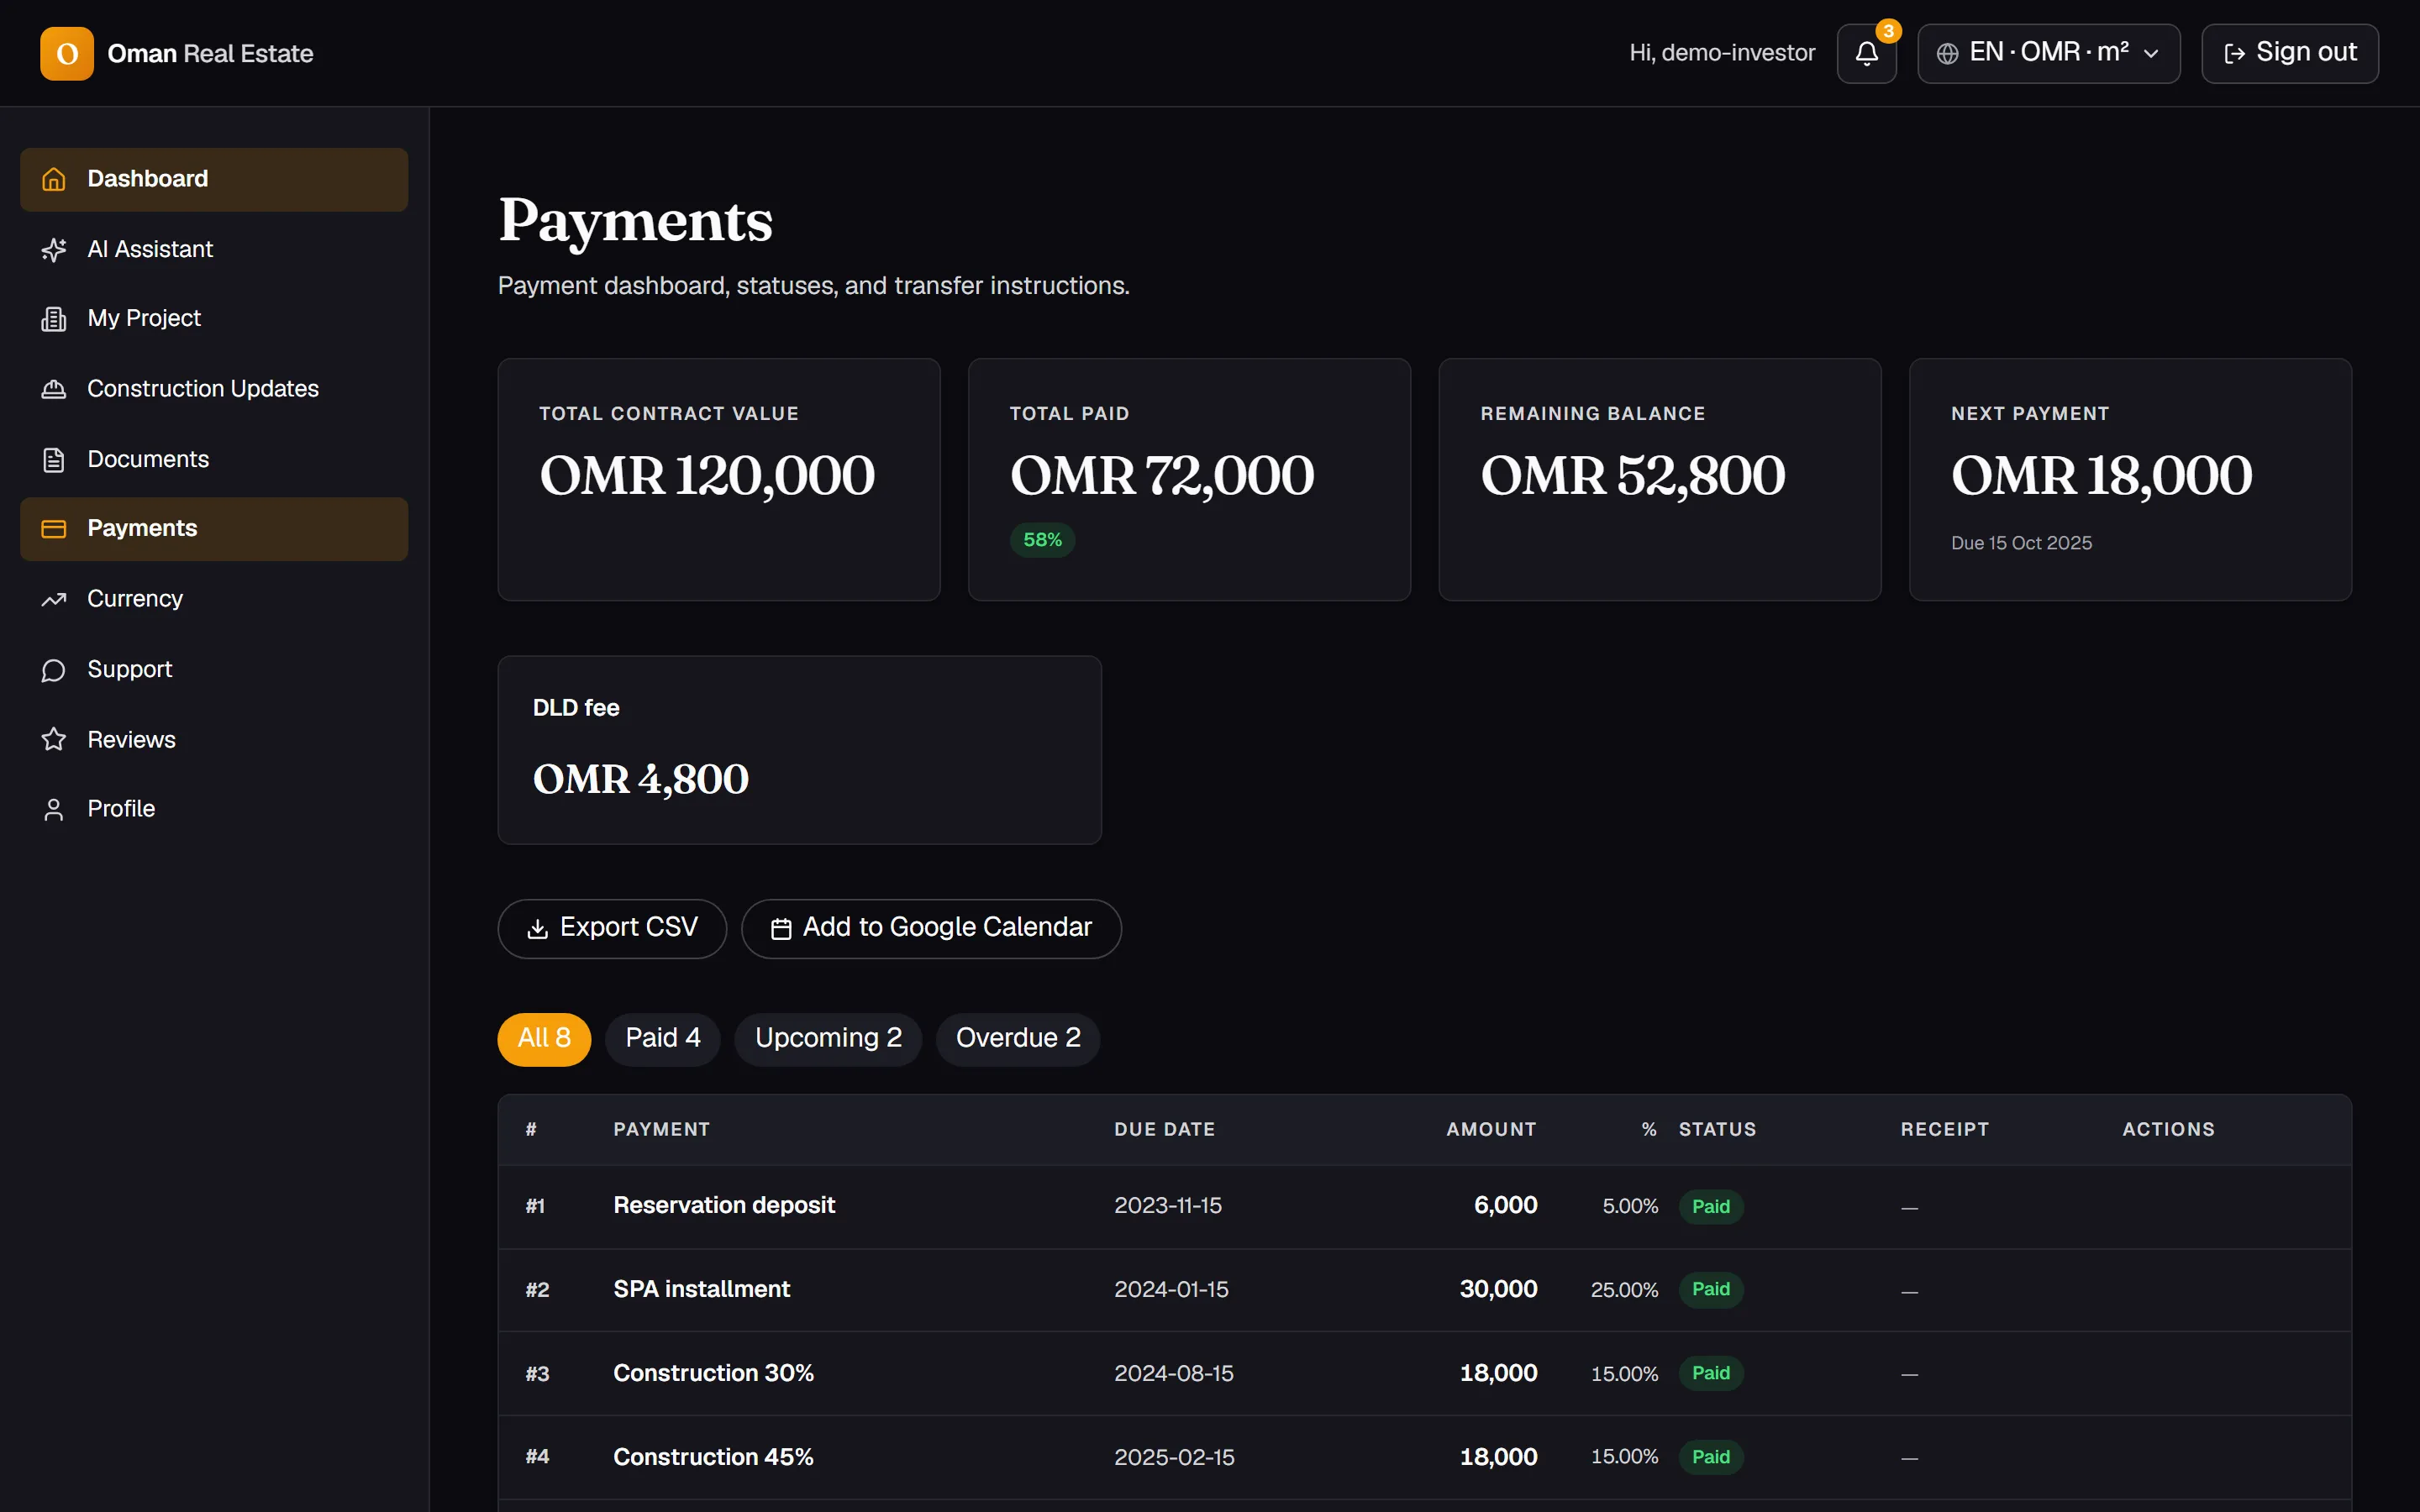Click the My Project building icon
The width and height of the screenshot is (2420, 1512).
tap(54, 319)
